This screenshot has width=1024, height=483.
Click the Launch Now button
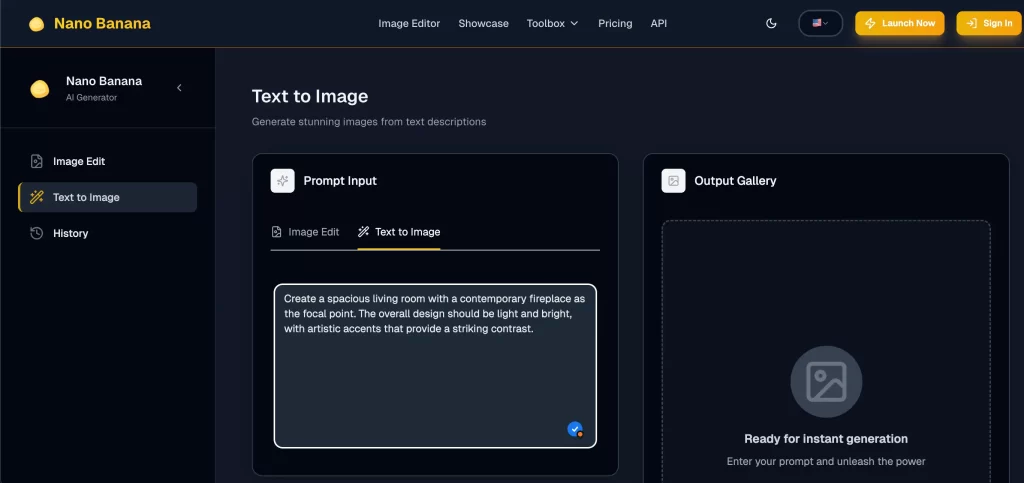coord(899,23)
